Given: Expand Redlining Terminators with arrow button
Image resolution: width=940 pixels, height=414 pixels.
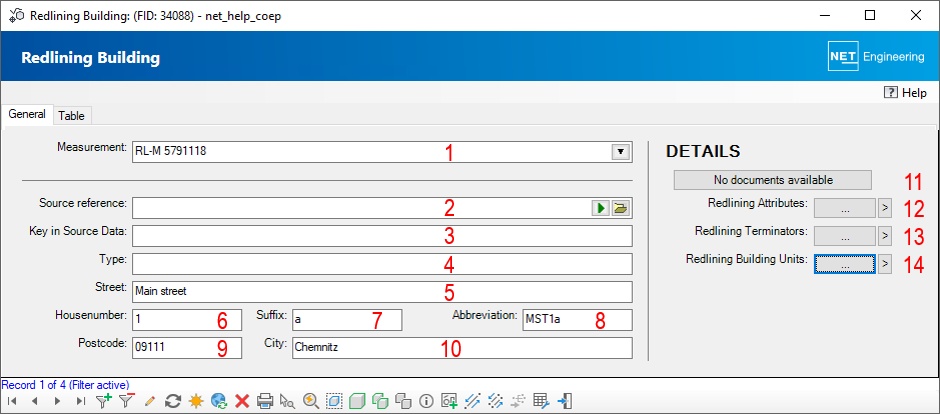Looking at the screenshot, I should (884, 236).
